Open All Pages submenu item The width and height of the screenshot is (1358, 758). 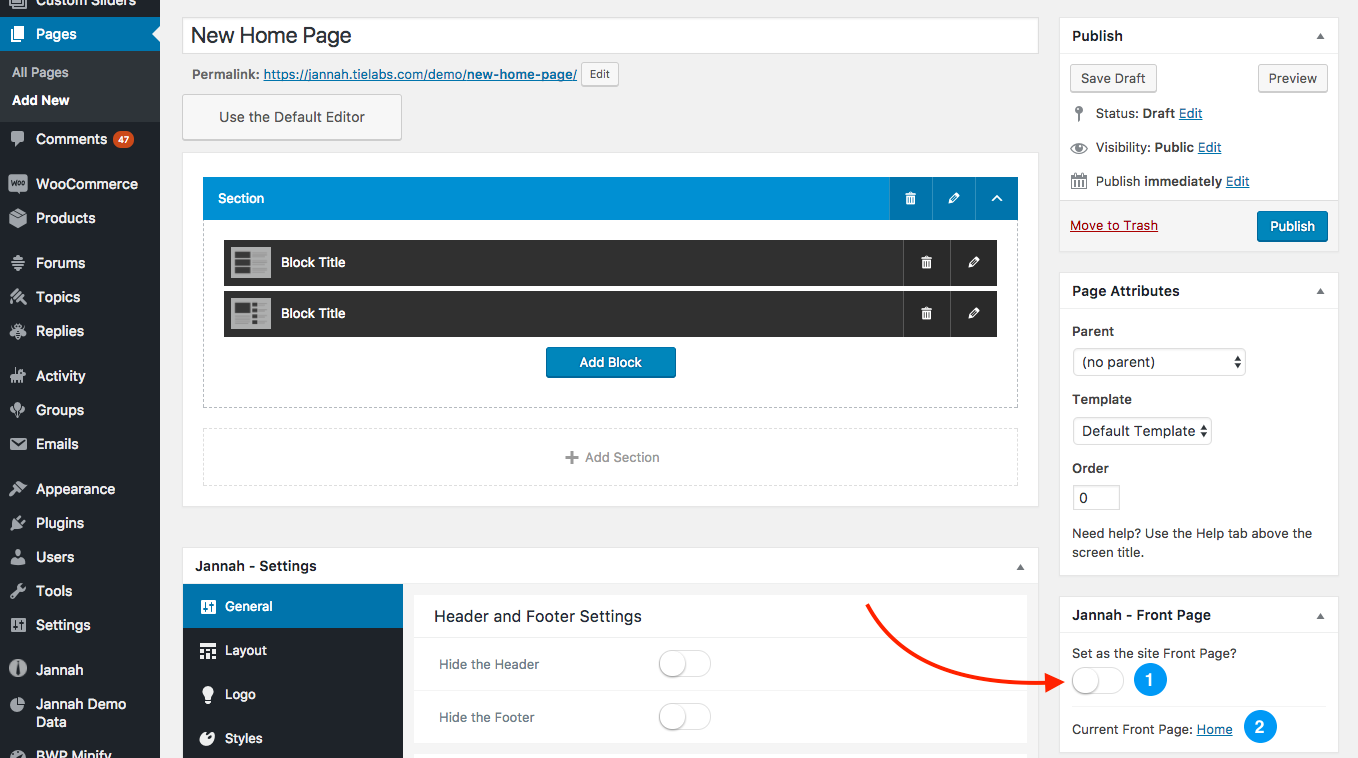[40, 72]
